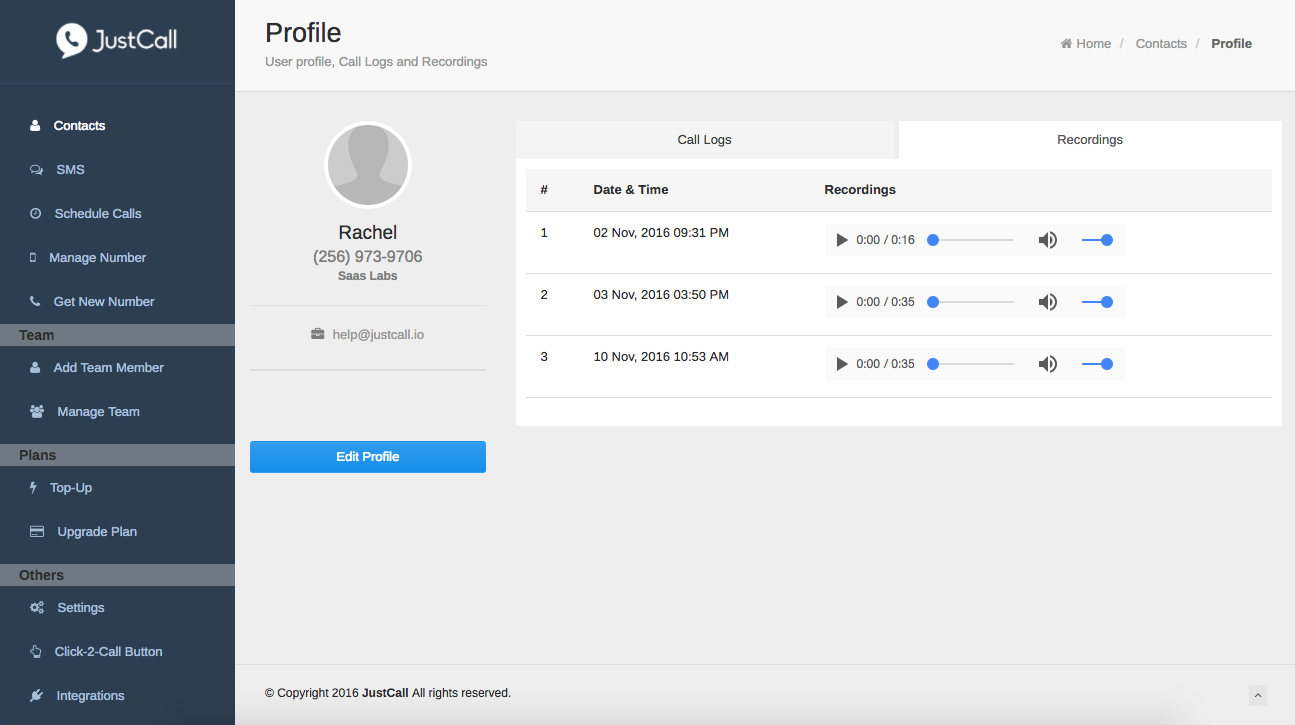Click the Integrations plug icon
1295x725 pixels.
37,696
